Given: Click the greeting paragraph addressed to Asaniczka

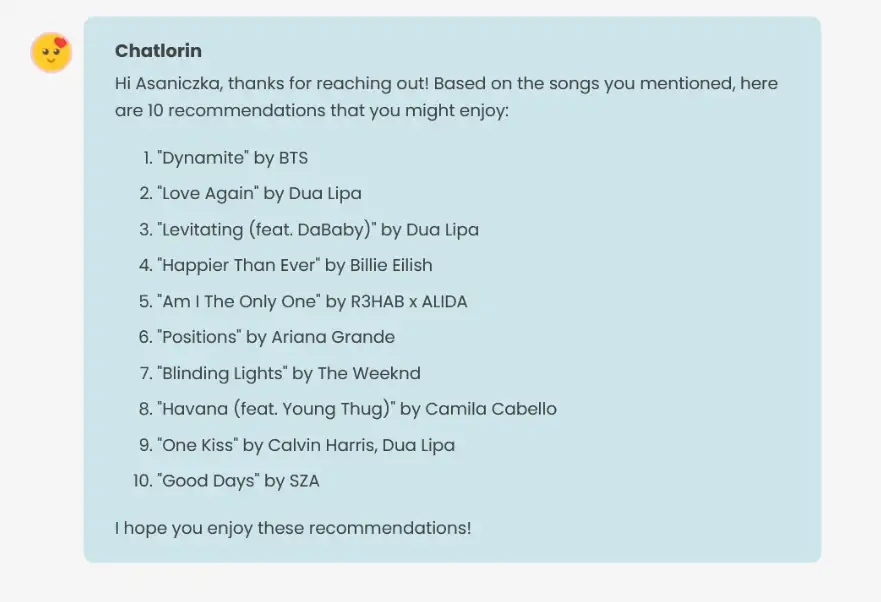Looking at the screenshot, I should coord(446,96).
